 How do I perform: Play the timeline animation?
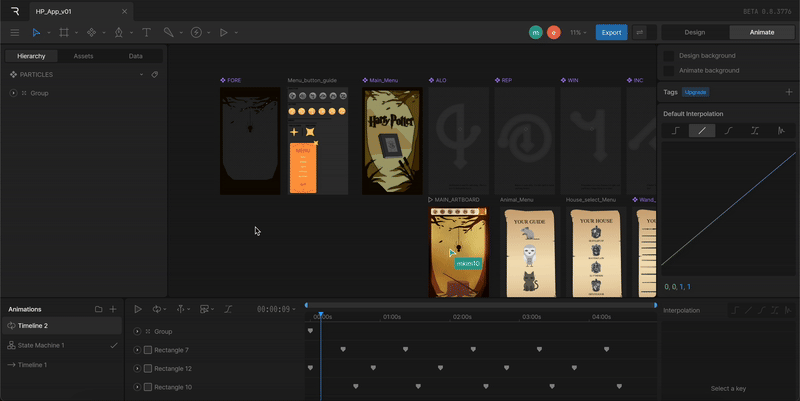pyautogui.click(x=138, y=309)
